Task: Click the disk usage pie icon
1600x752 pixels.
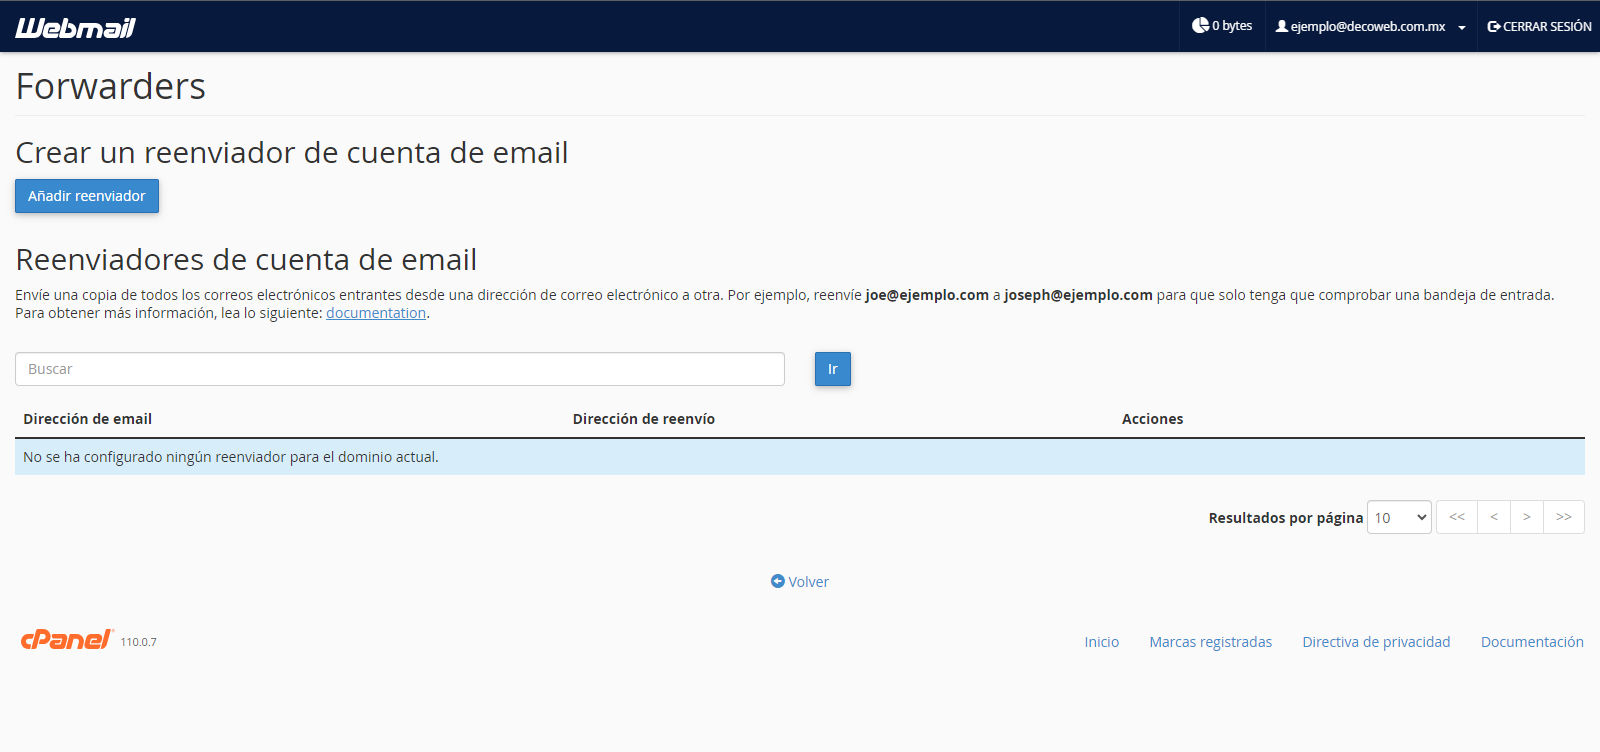Action: [1200, 26]
